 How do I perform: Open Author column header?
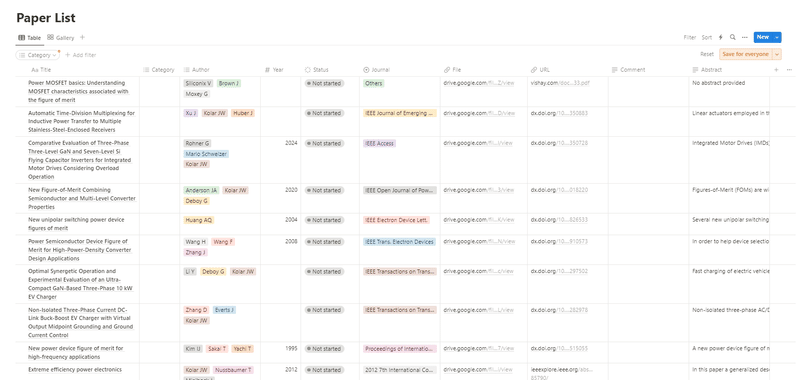tap(196, 70)
